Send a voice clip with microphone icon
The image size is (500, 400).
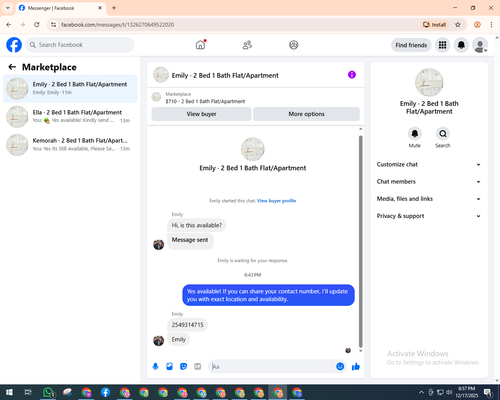pyautogui.click(x=155, y=367)
